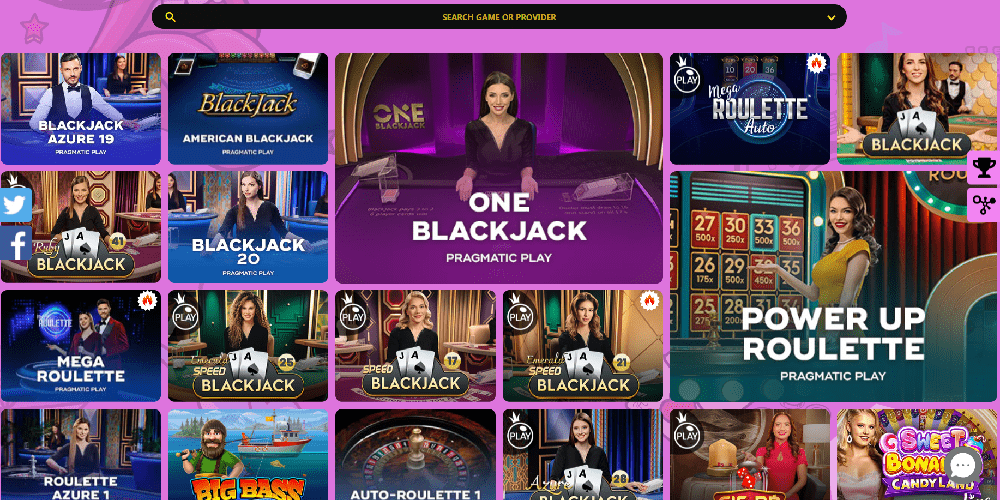Open Sweet Bonanza Candyland tile
Screen dimensions: 1000x500
(917, 454)
